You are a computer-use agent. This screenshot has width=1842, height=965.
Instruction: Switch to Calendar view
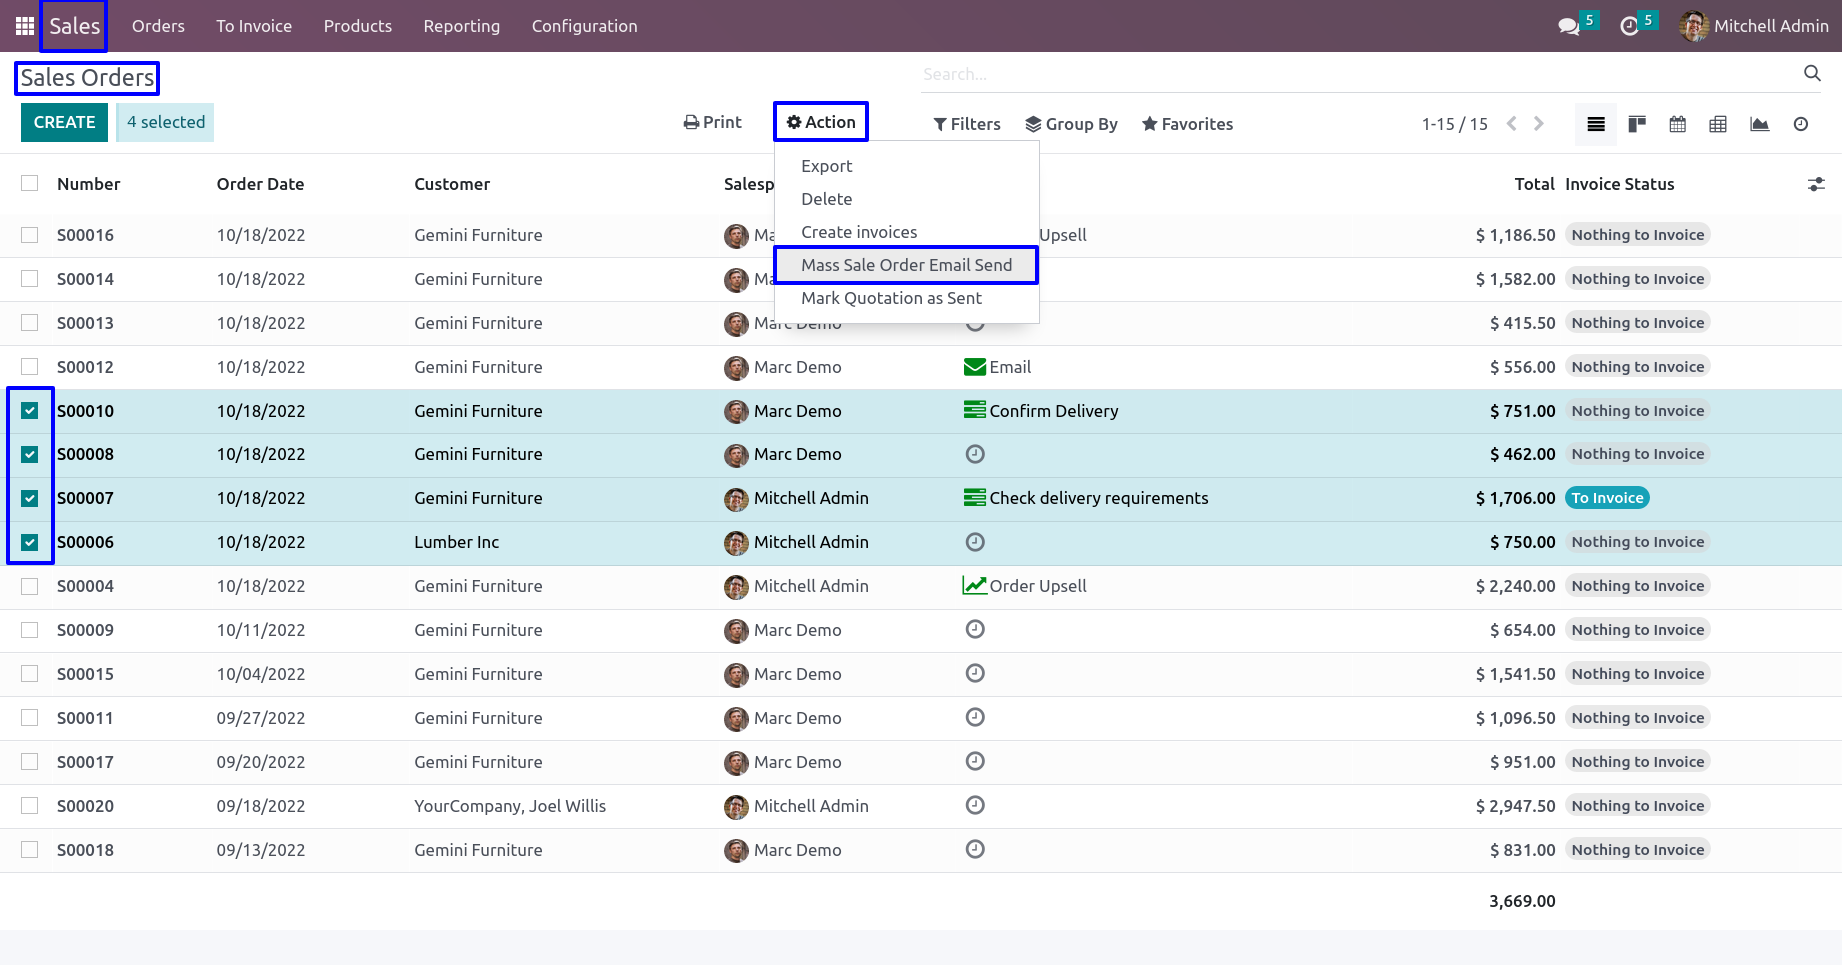tap(1678, 124)
